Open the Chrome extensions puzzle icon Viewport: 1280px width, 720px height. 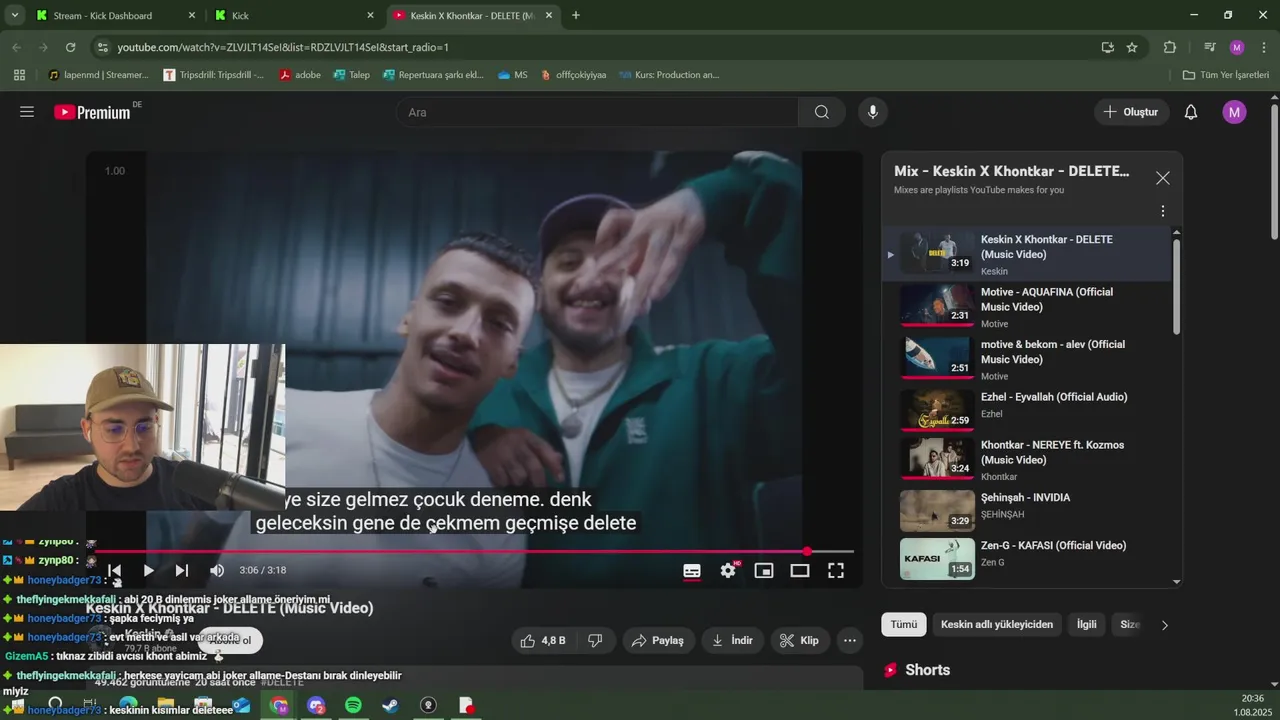pyautogui.click(x=1170, y=47)
